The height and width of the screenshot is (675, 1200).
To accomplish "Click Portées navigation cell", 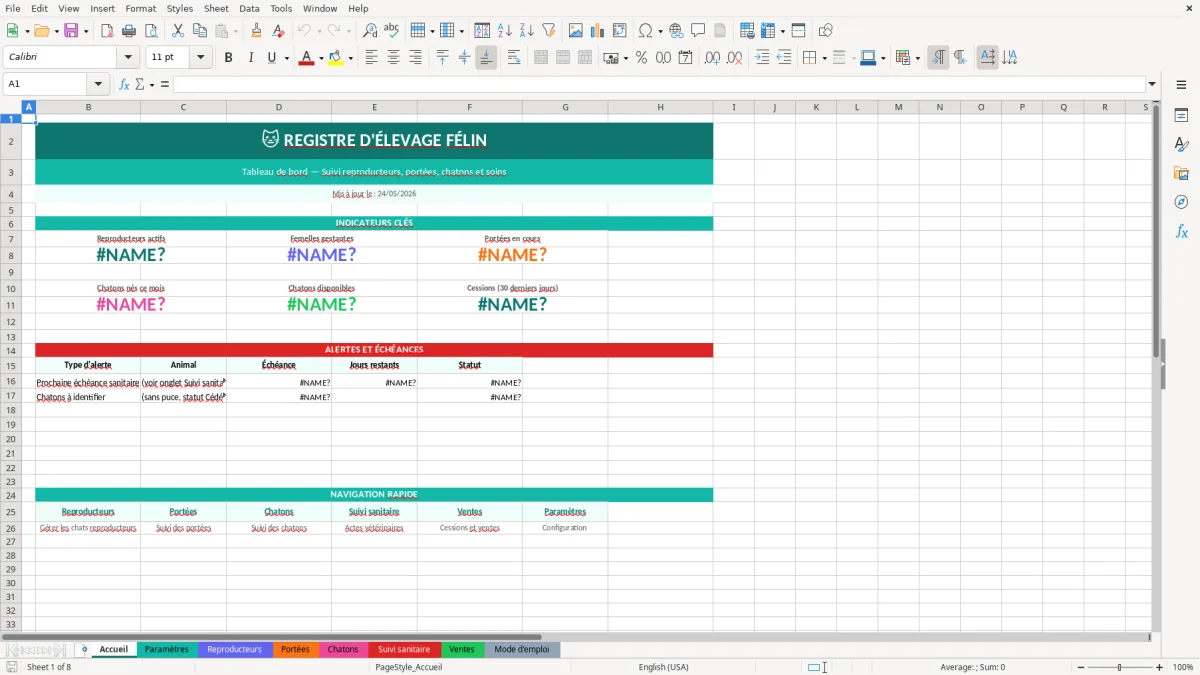I will tap(183, 511).
